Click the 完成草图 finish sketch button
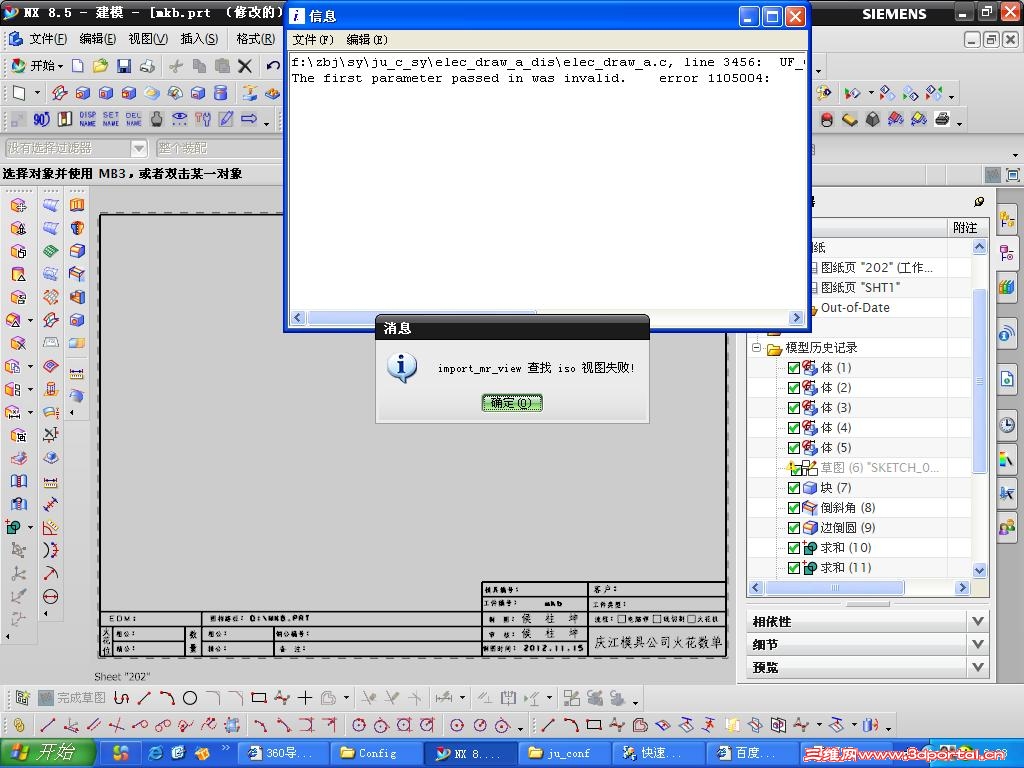Viewport: 1024px width, 768px height. [x=72, y=698]
